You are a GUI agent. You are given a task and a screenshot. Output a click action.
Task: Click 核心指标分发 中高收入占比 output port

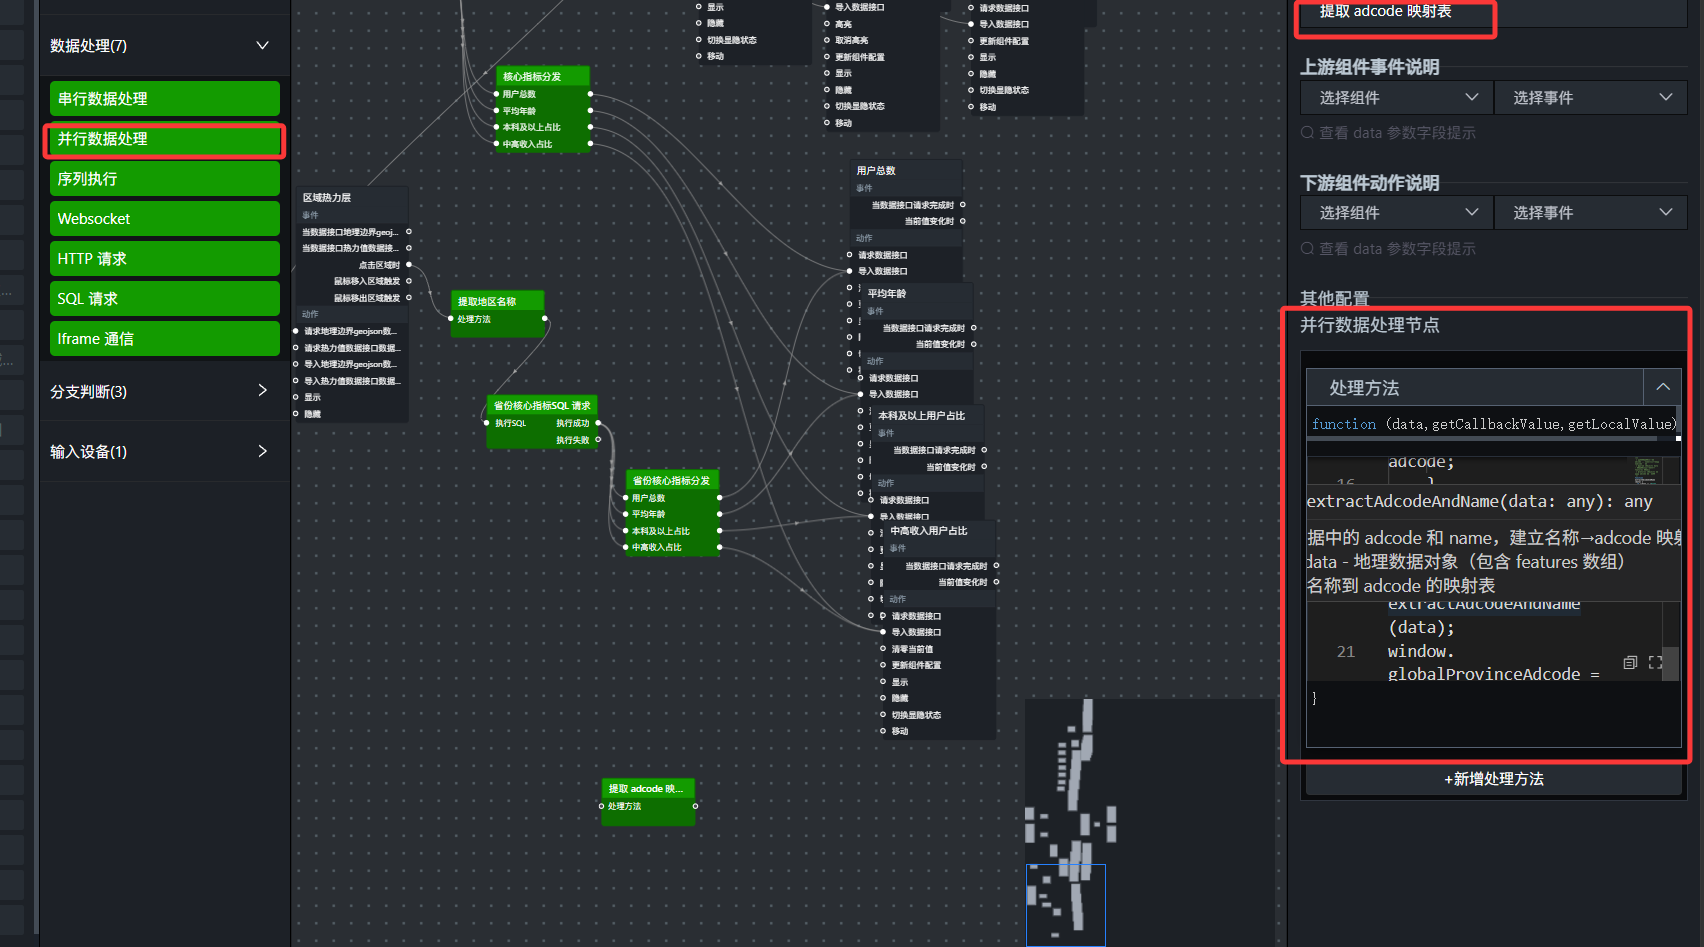590,144
